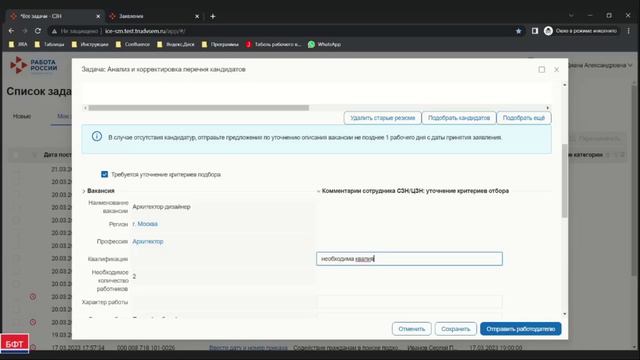Click Подобрать ещё button

pos(524,118)
